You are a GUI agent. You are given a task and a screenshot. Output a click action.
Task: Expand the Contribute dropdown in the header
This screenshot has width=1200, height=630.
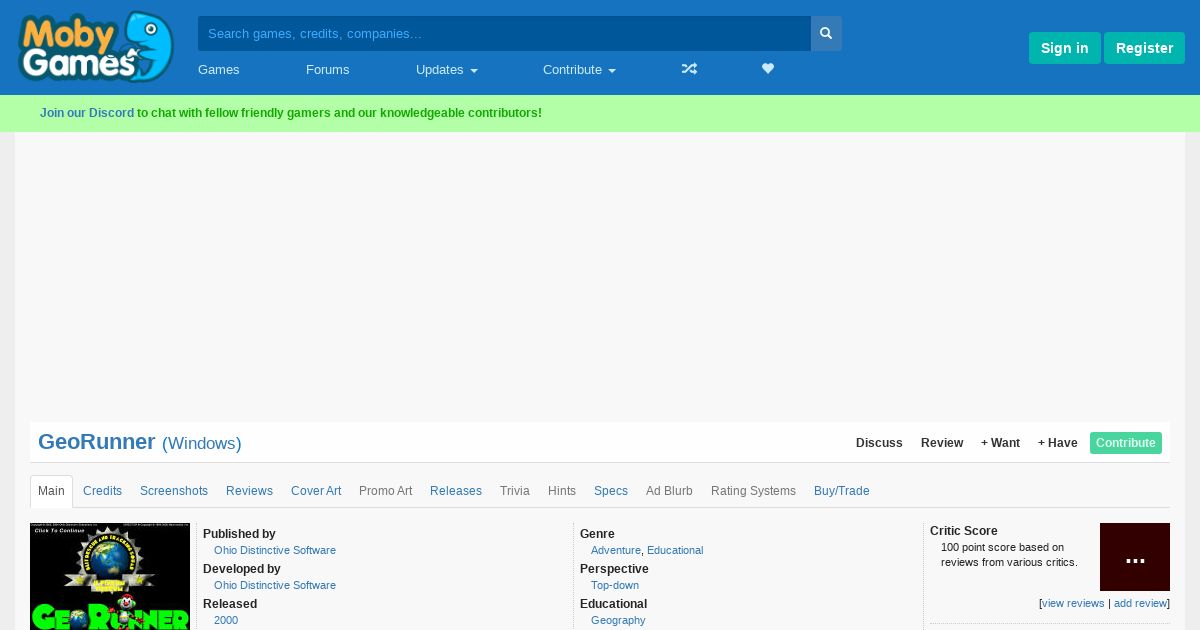point(579,69)
